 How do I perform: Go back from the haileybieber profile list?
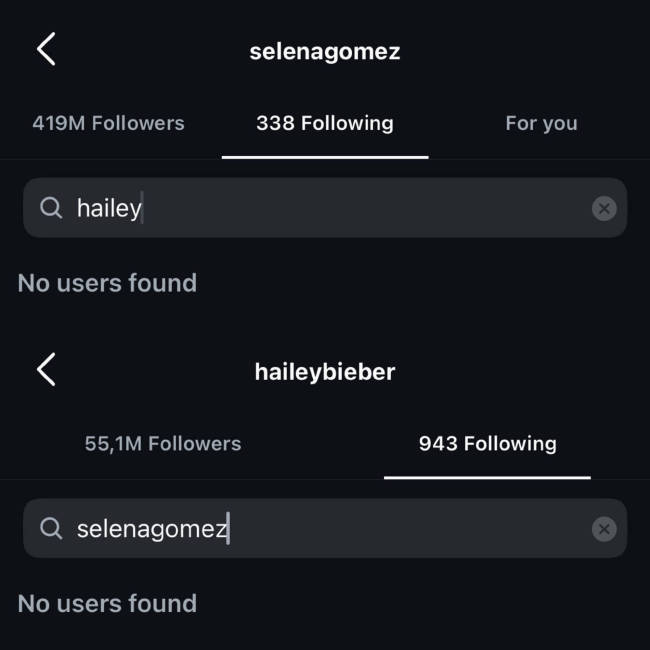[46, 370]
